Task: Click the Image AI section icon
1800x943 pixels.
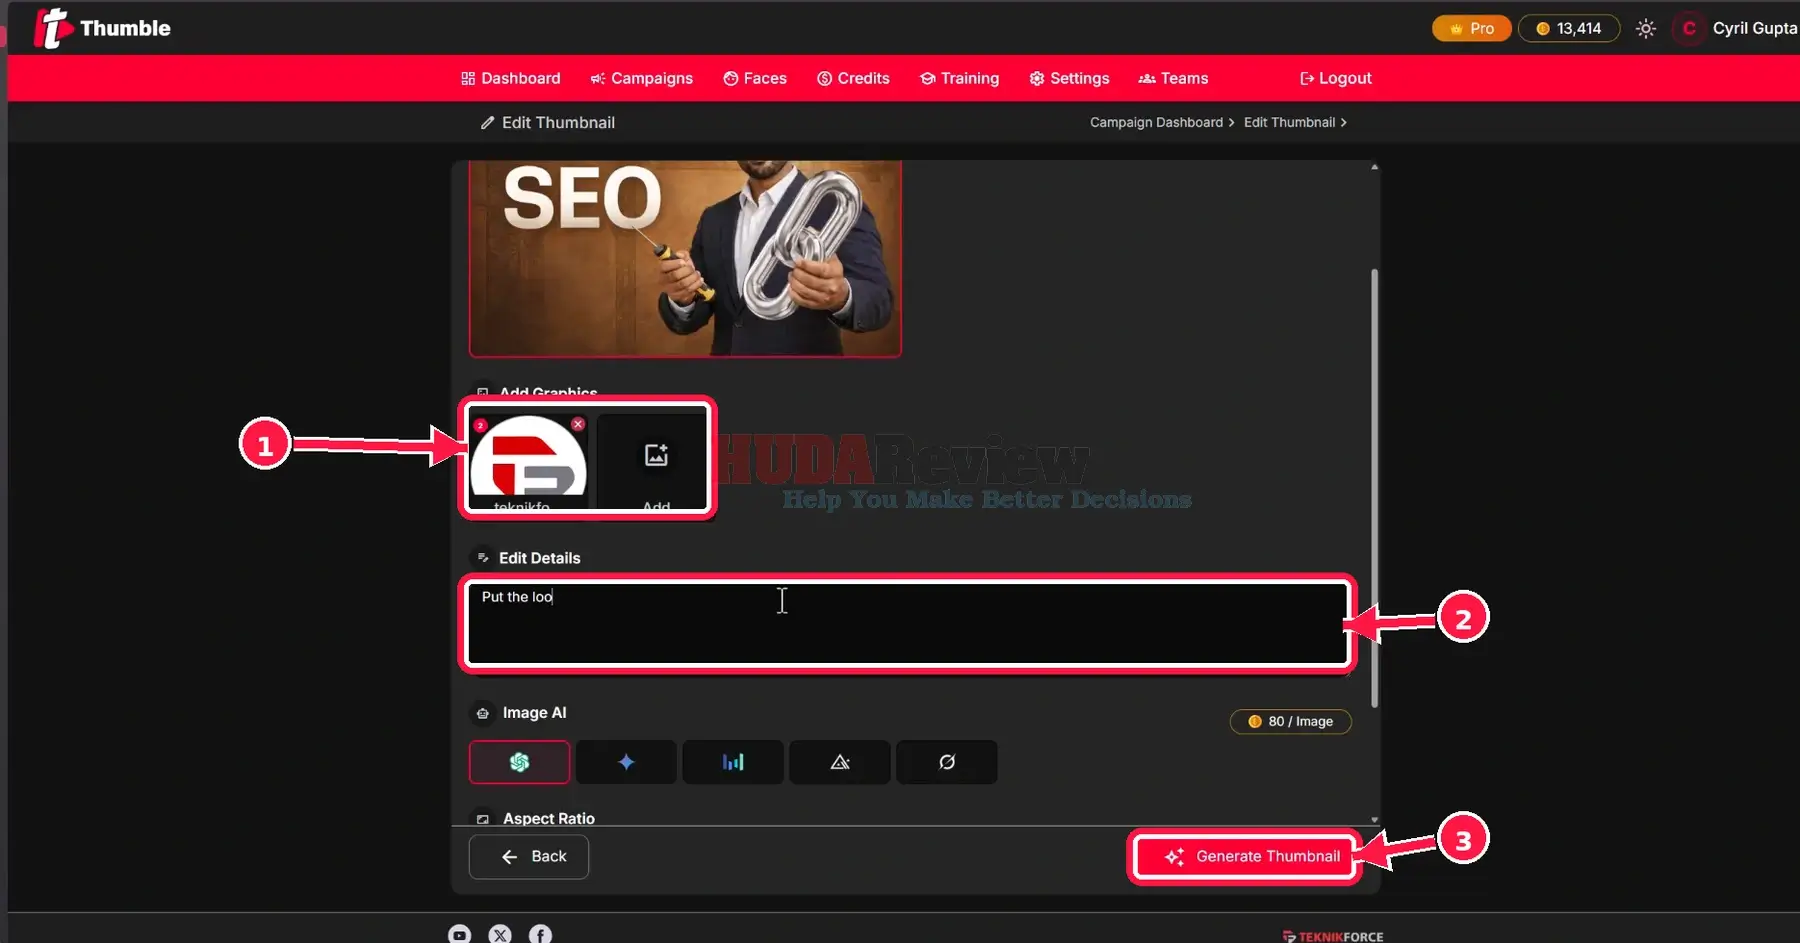Action: pos(482,713)
